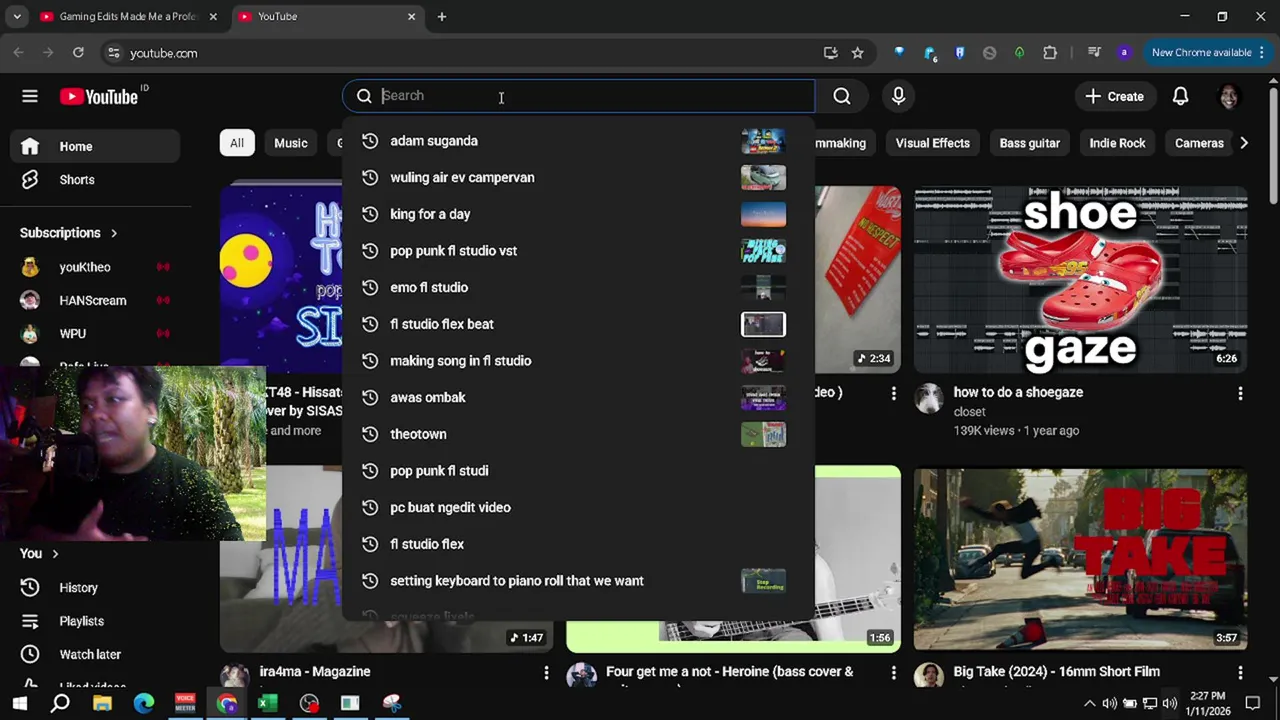
Task: Start voice search with microphone icon
Action: (x=898, y=96)
